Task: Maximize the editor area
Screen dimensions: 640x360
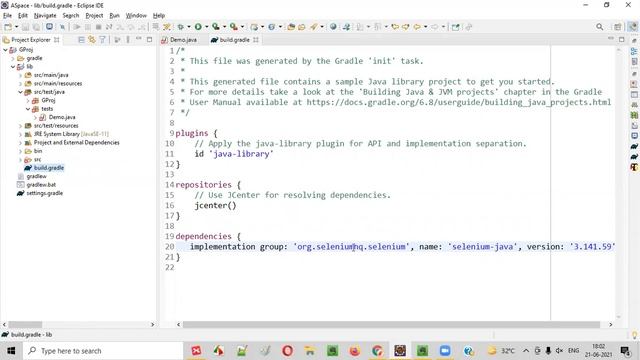Action: click(621, 40)
